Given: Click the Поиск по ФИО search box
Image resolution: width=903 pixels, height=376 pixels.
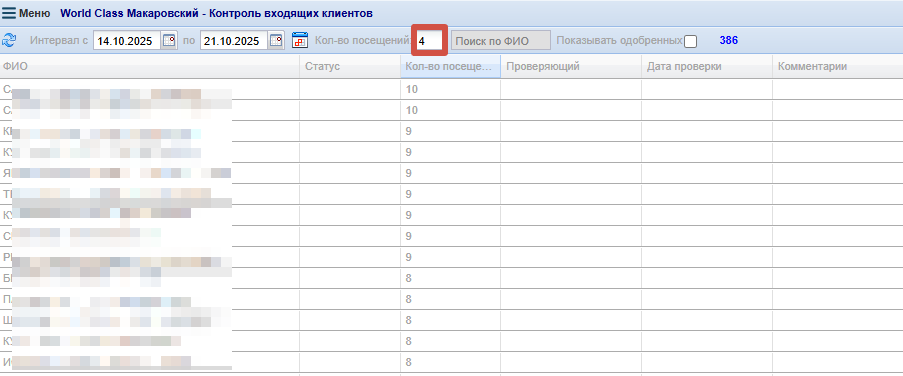Looking at the screenshot, I should click(500, 41).
